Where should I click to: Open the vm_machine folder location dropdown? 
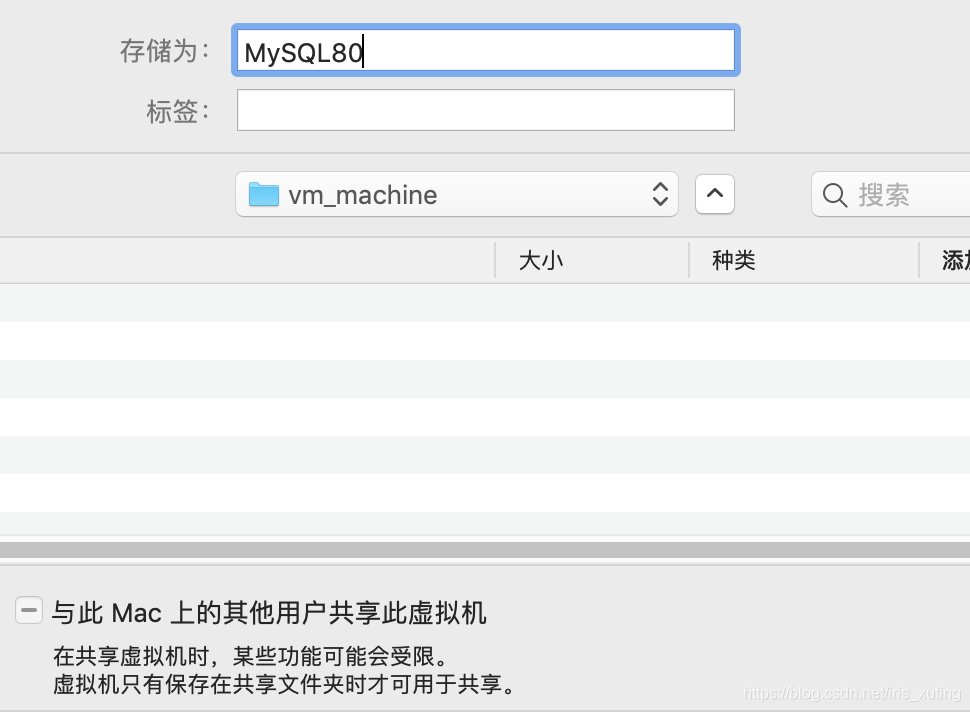coord(457,194)
